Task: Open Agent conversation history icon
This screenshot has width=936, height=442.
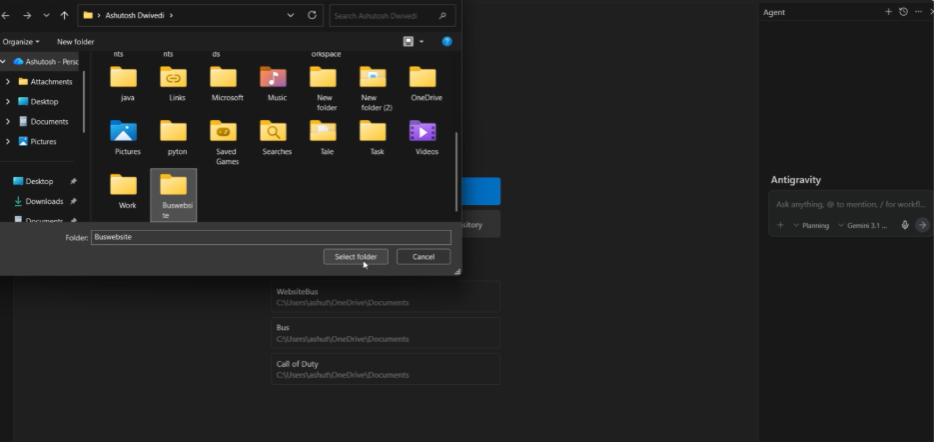Action: tap(904, 11)
